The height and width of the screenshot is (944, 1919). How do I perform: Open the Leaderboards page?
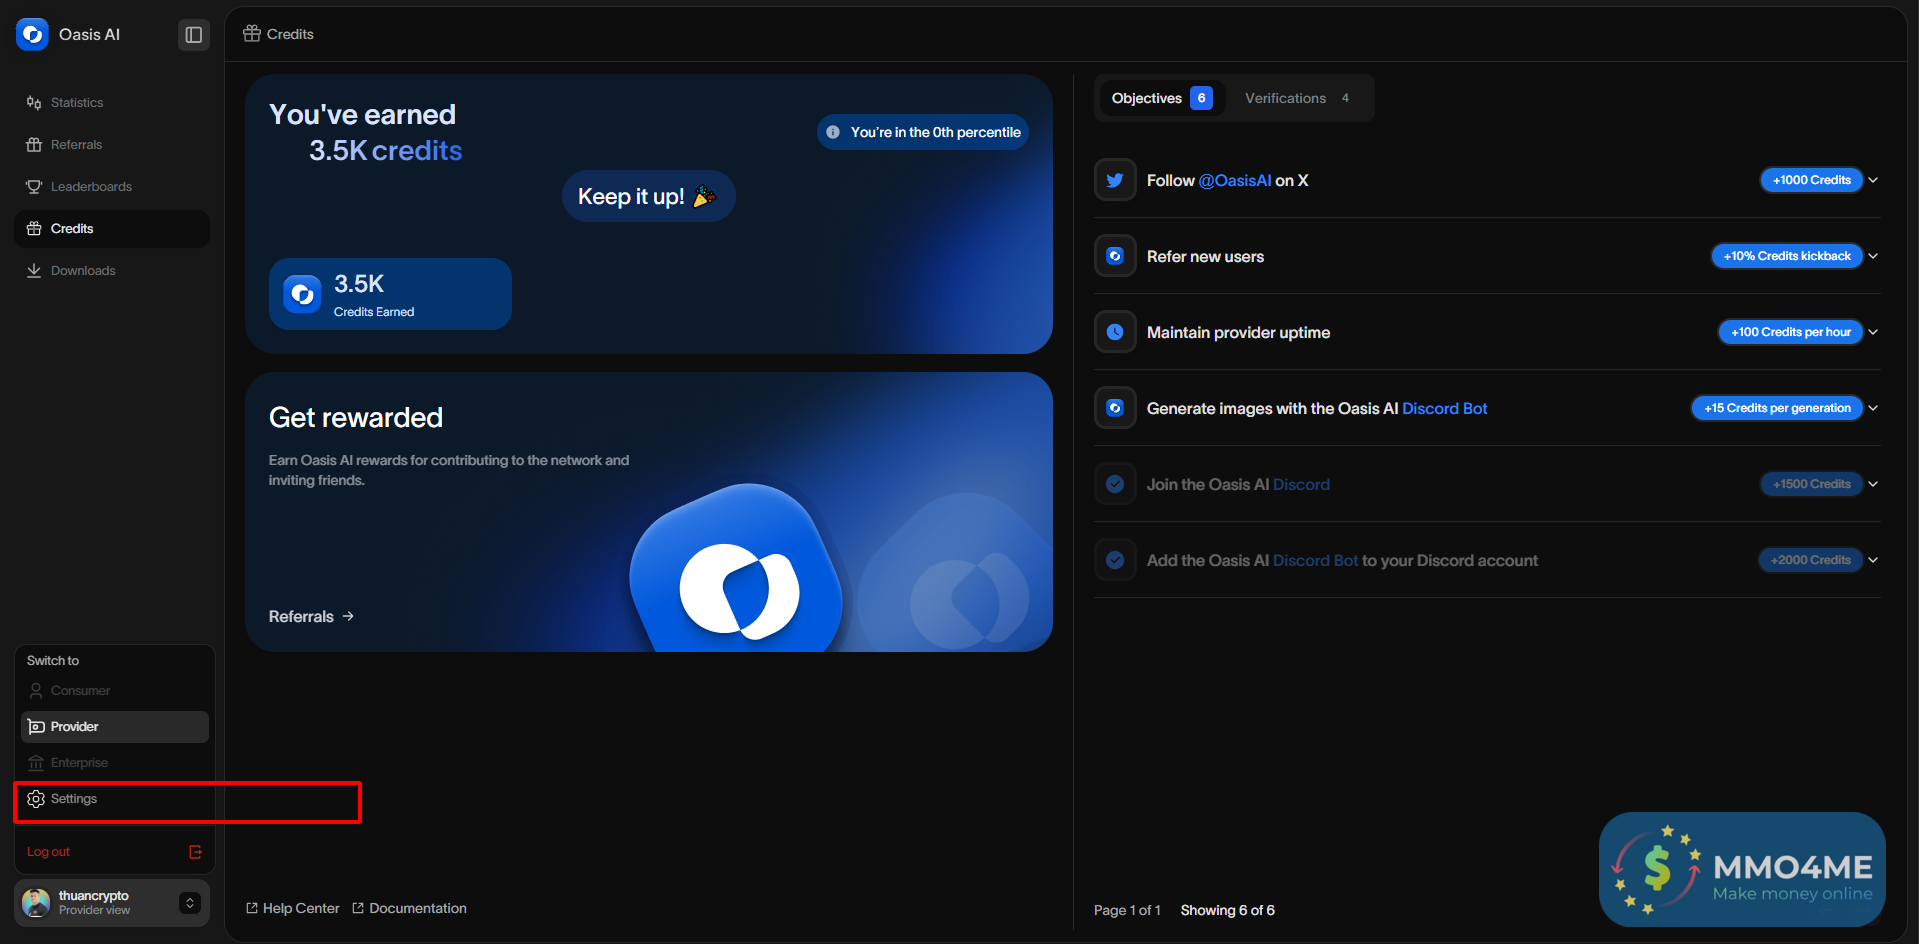coord(112,187)
